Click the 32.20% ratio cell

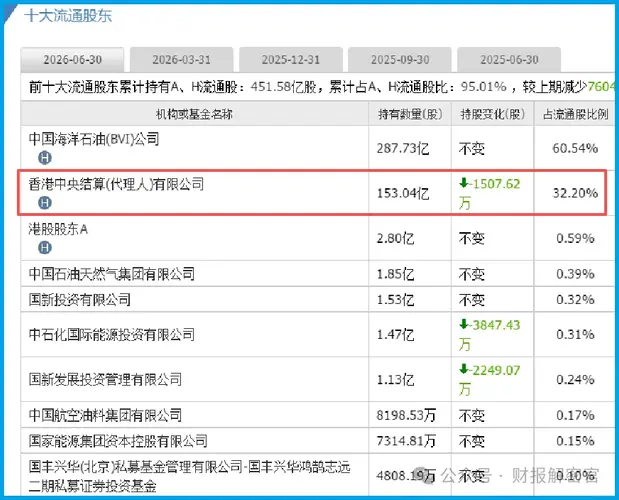[x=575, y=193]
